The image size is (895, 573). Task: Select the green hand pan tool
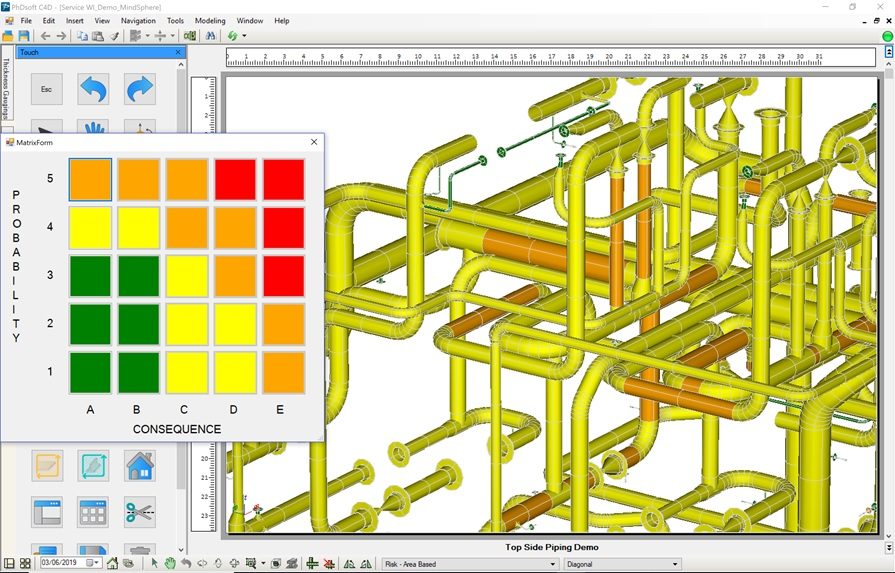(x=170, y=563)
